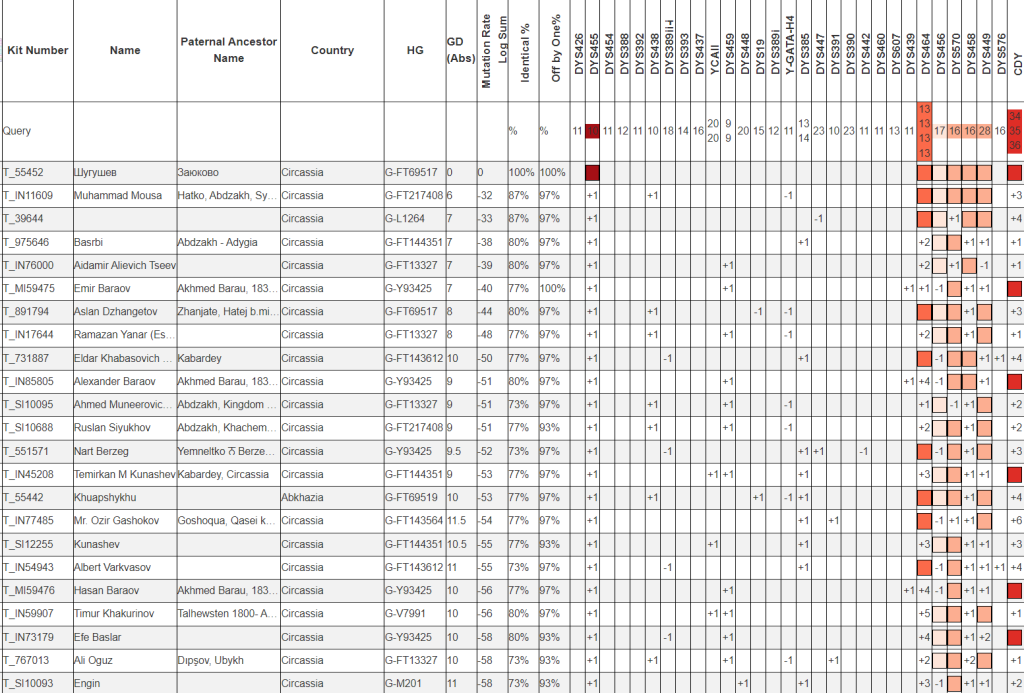Click the Abkhazia country cell
Viewport: 1024px width, 693px height.
[304, 497]
